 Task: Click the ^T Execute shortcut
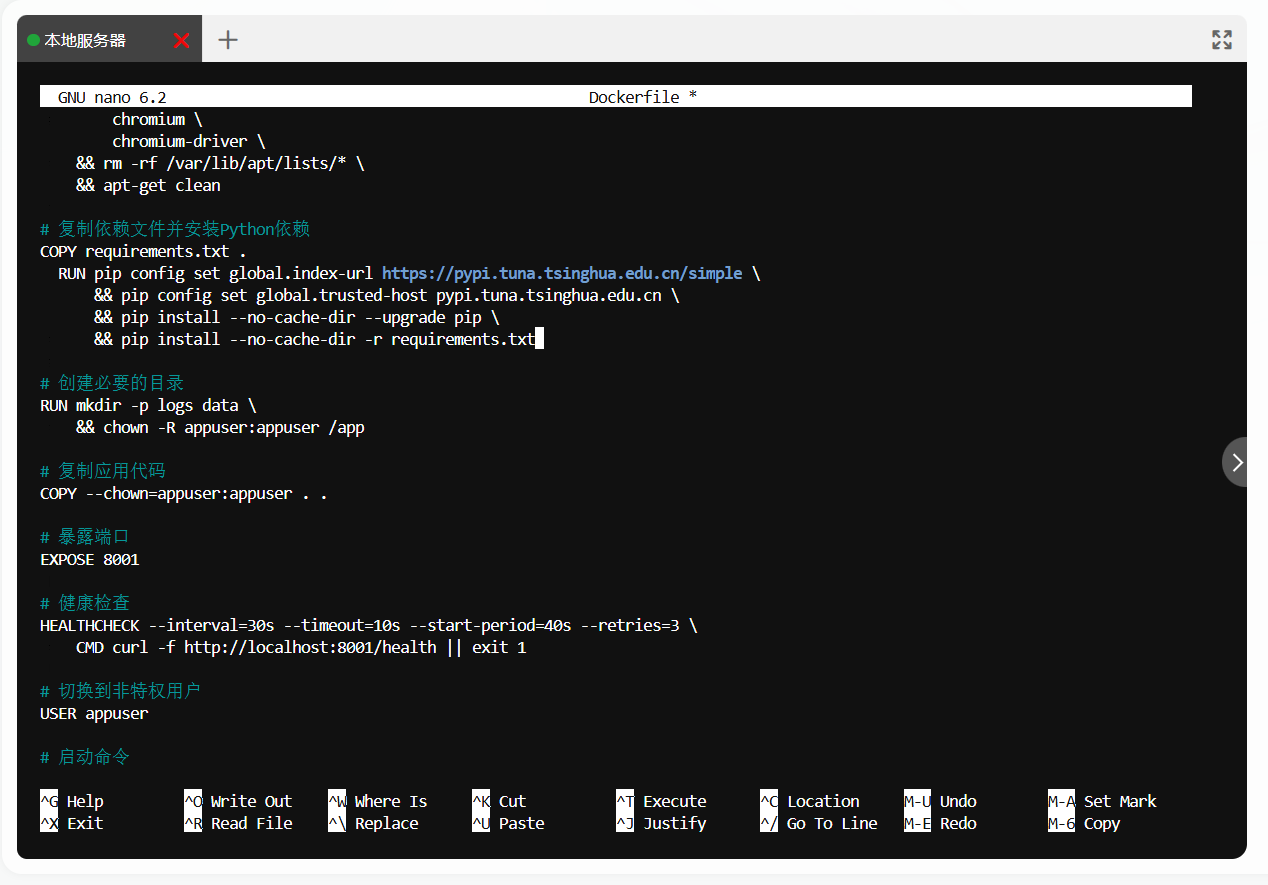pos(661,801)
